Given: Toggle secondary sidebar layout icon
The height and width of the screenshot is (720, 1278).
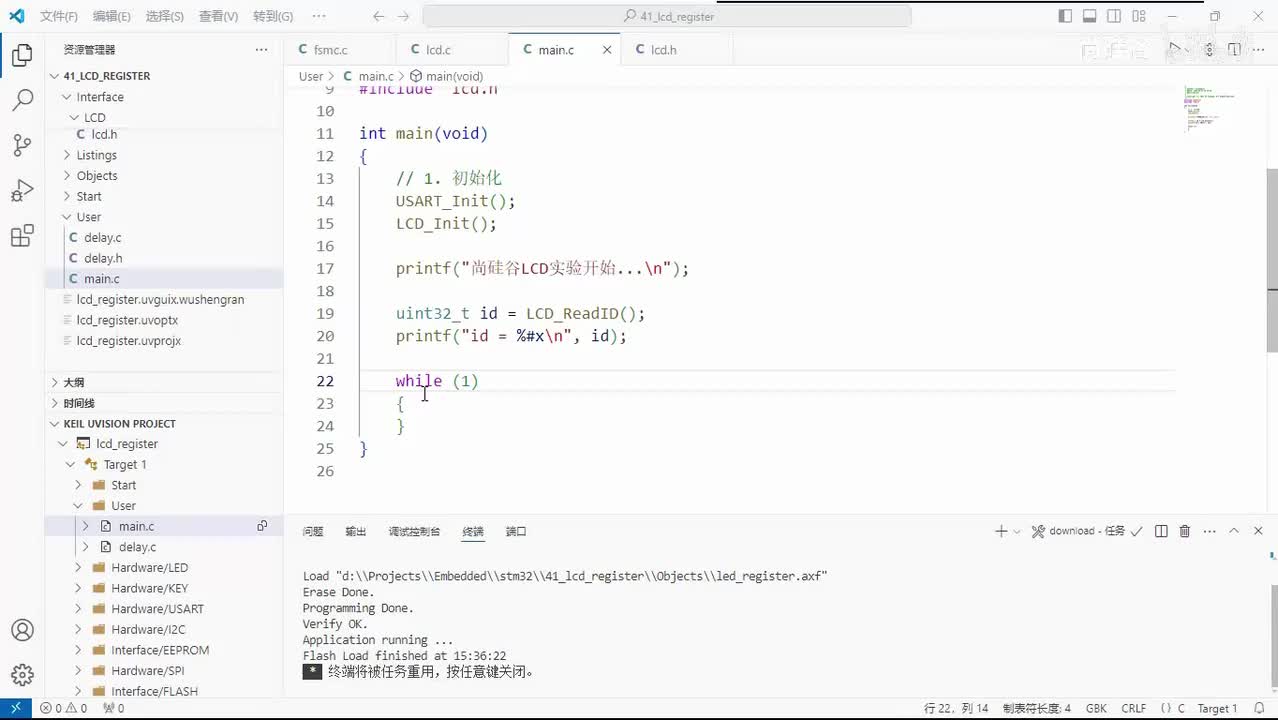Looking at the screenshot, I should pyautogui.click(x=1114, y=16).
